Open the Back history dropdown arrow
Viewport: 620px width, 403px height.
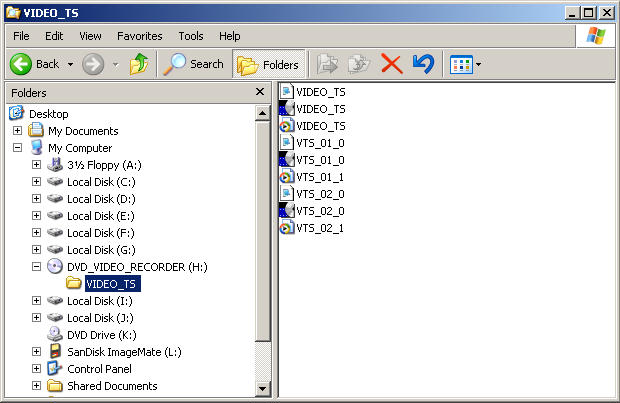70,64
